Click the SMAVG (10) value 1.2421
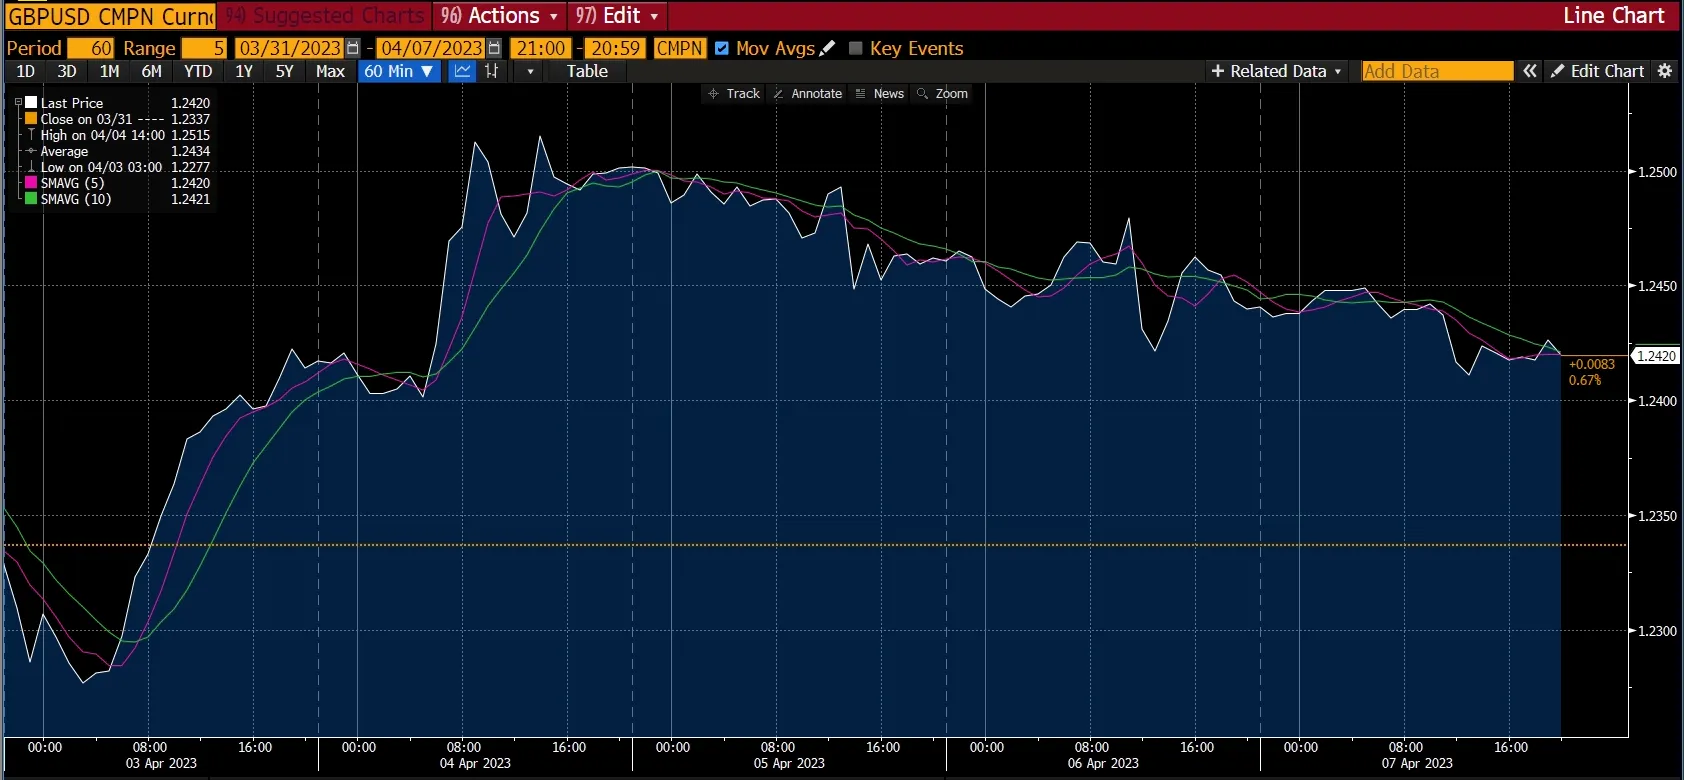The image size is (1684, 780). pyautogui.click(x=190, y=199)
